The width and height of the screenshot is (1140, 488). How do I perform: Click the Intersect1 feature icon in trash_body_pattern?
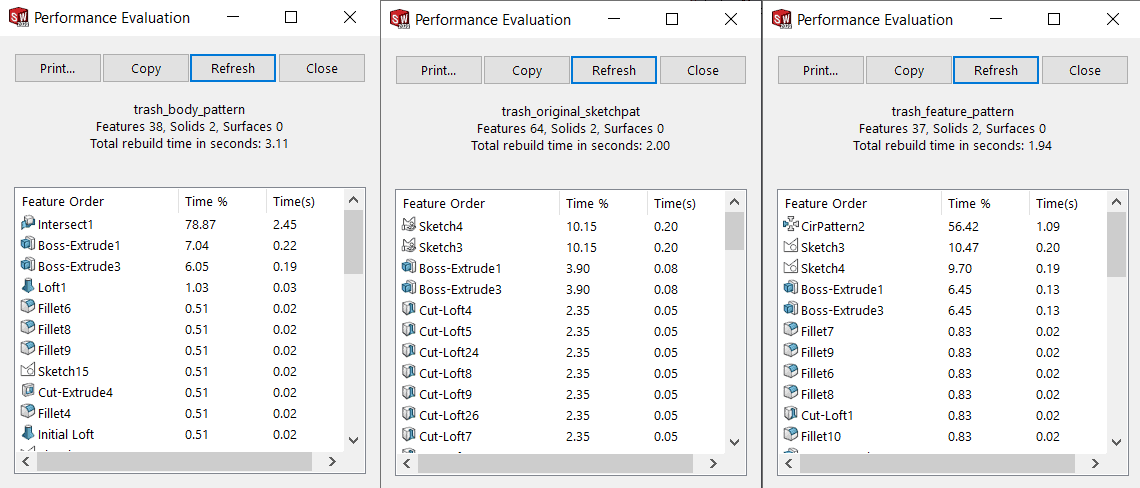click(x=28, y=224)
